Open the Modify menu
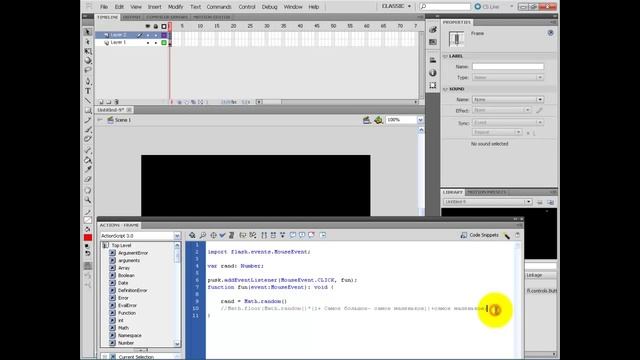640x360 pixels. coord(176,7)
